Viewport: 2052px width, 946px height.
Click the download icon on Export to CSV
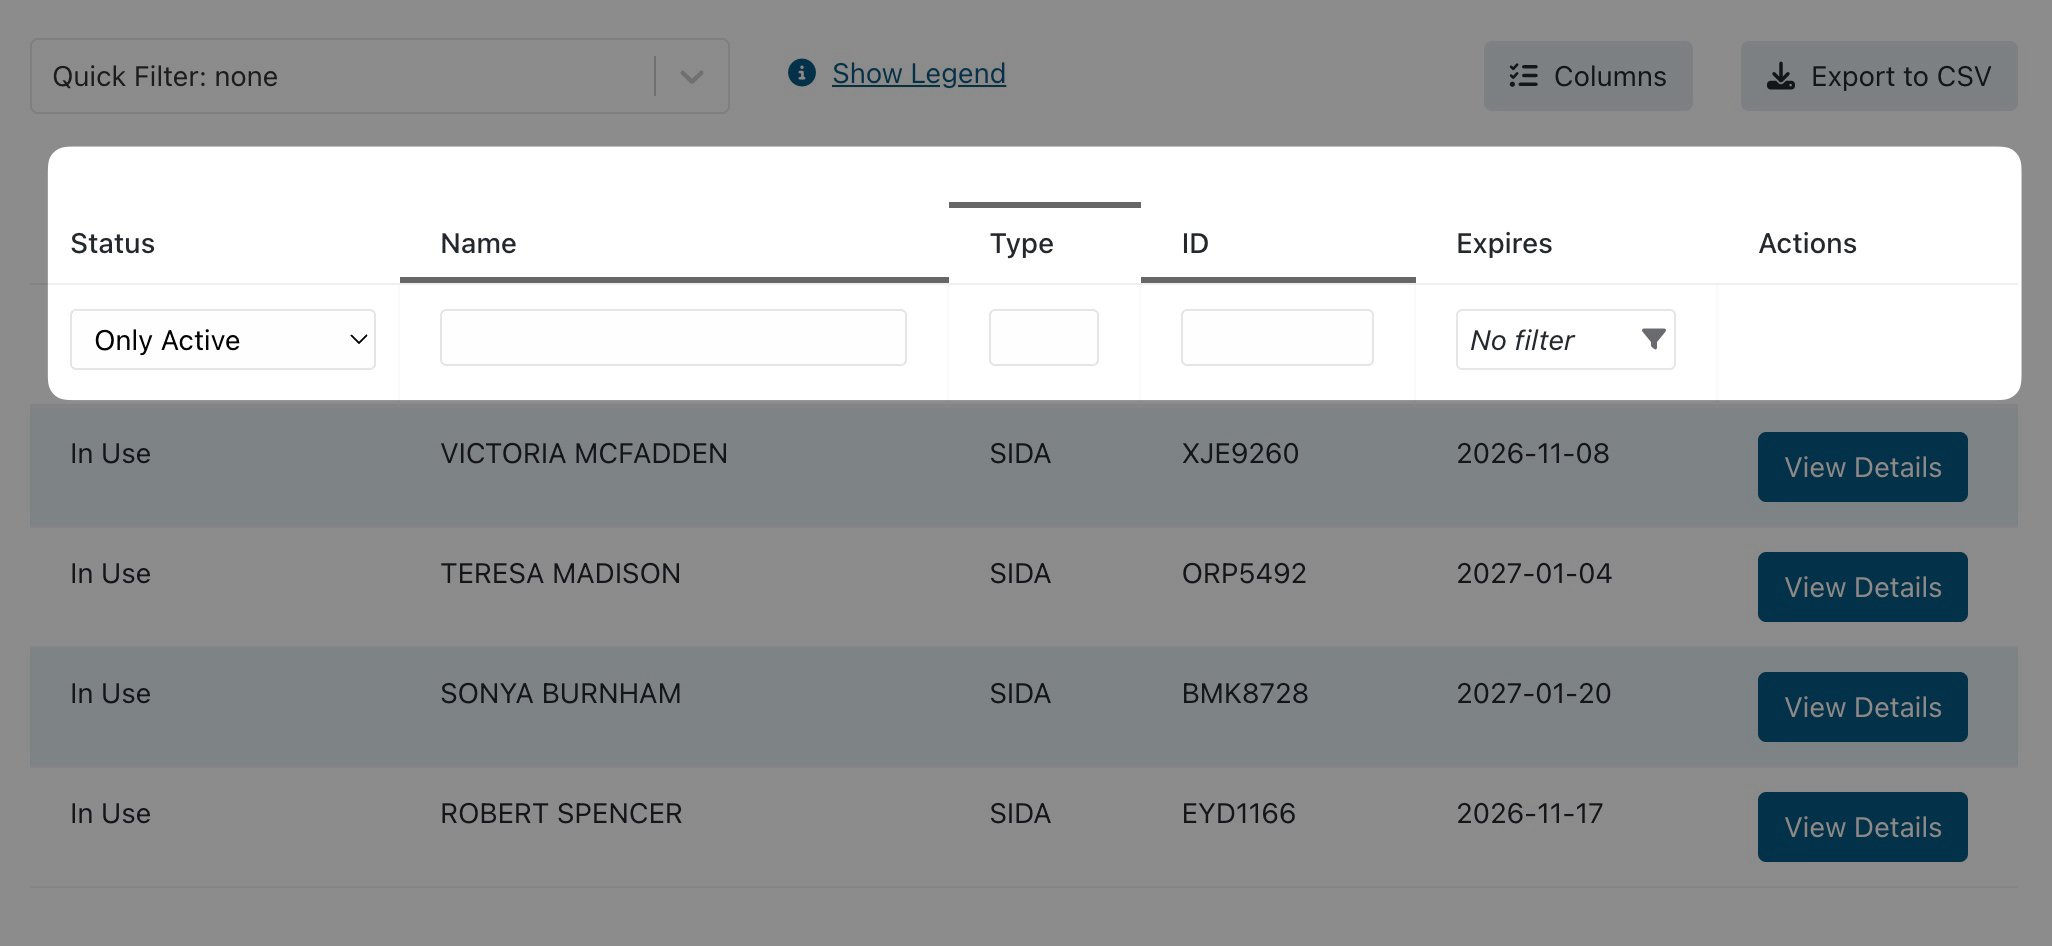point(1780,77)
